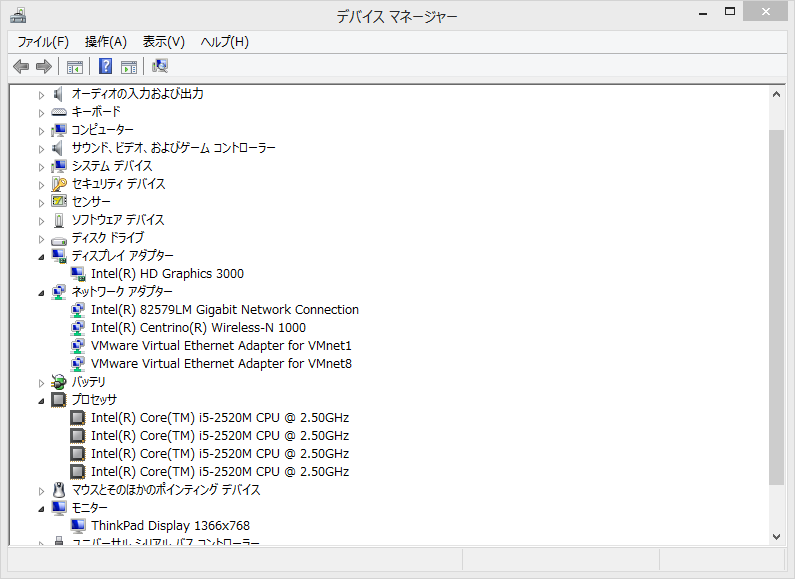Click the センサー category icon
Image resolution: width=795 pixels, height=579 pixels.
click(59, 201)
